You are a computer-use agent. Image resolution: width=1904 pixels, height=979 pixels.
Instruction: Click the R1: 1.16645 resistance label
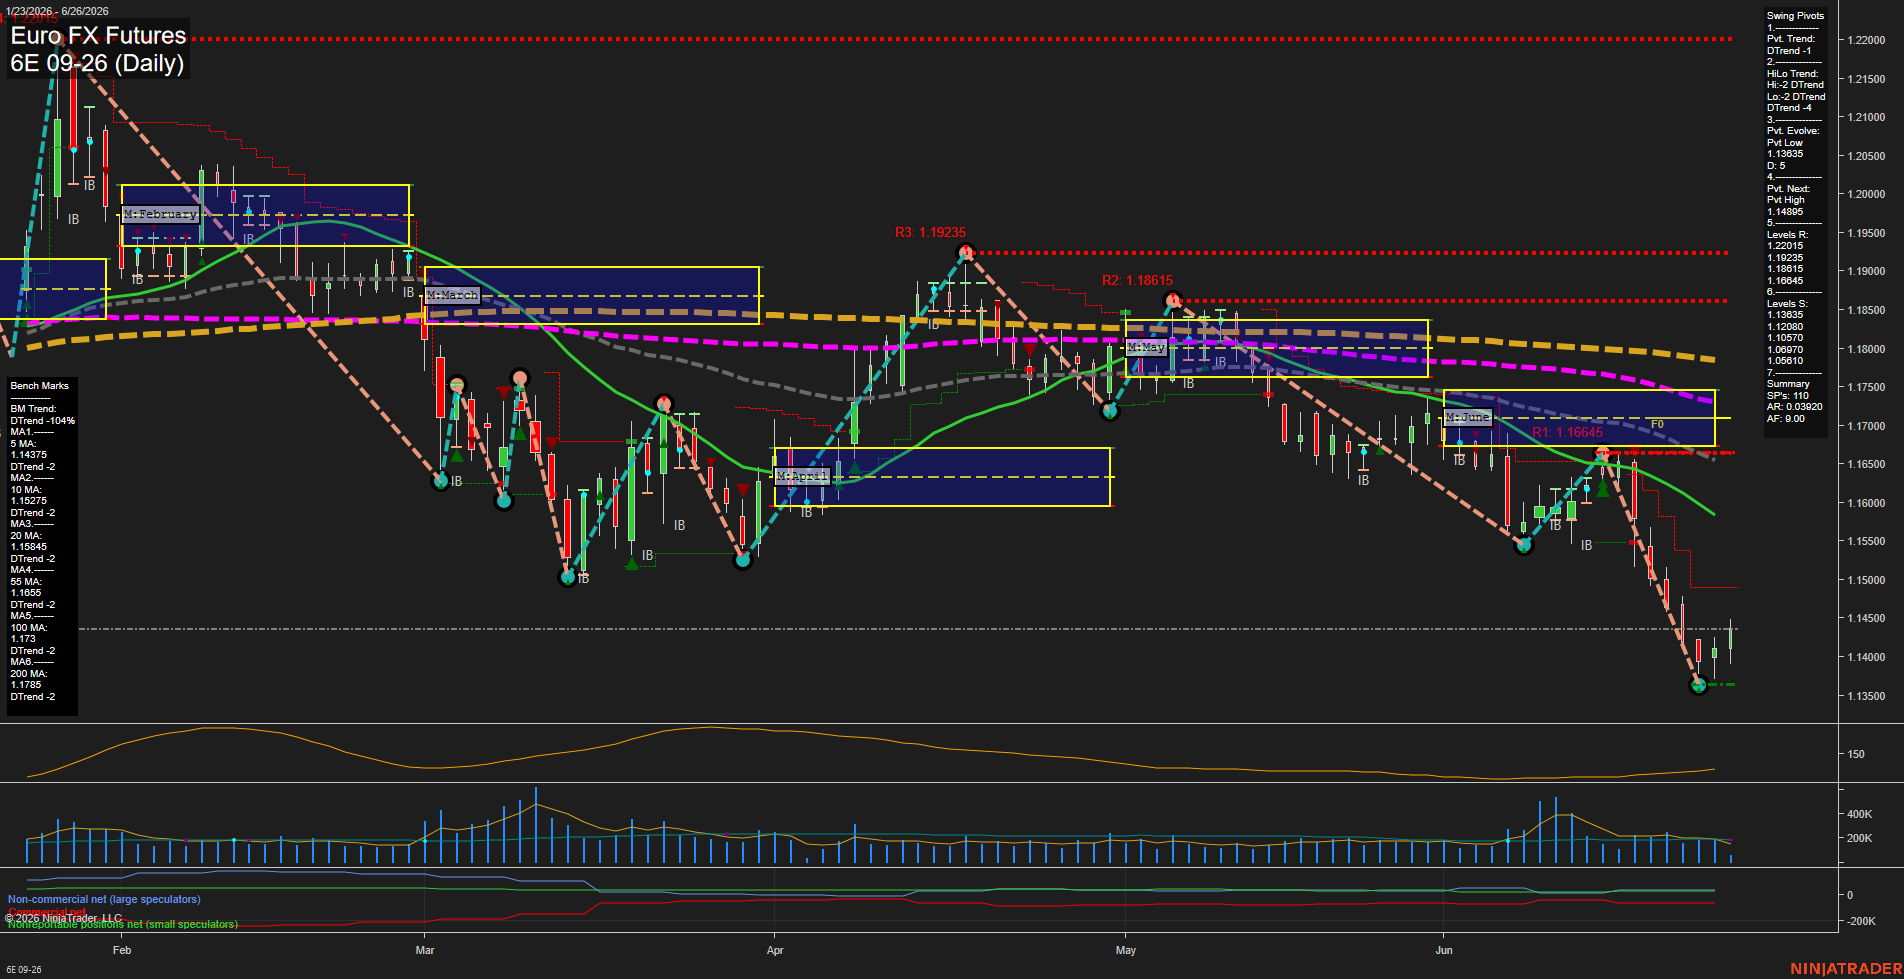click(x=1567, y=432)
